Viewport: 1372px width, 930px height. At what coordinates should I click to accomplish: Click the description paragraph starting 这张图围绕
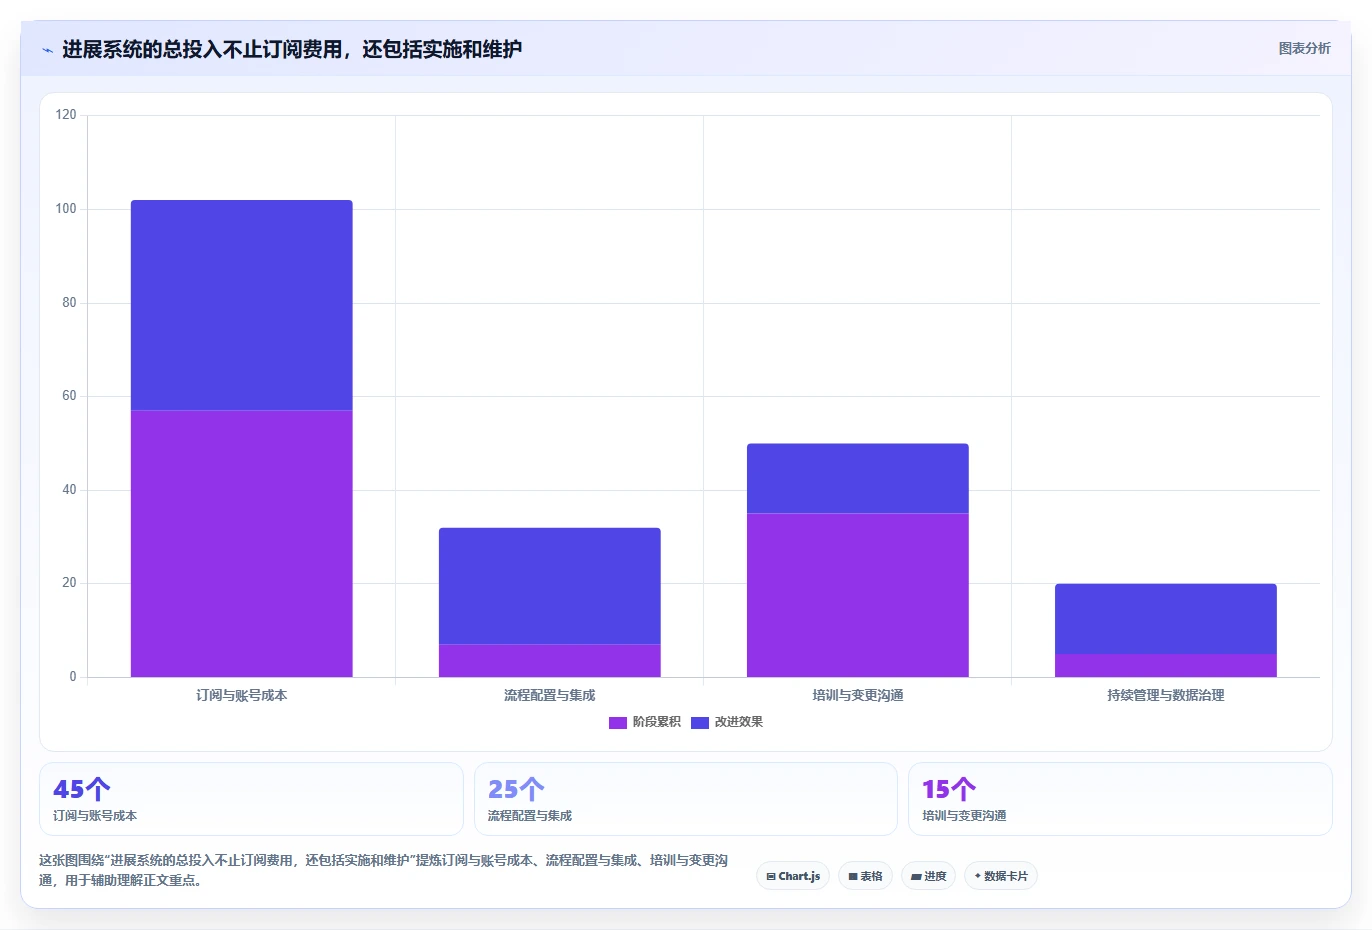tap(384, 870)
